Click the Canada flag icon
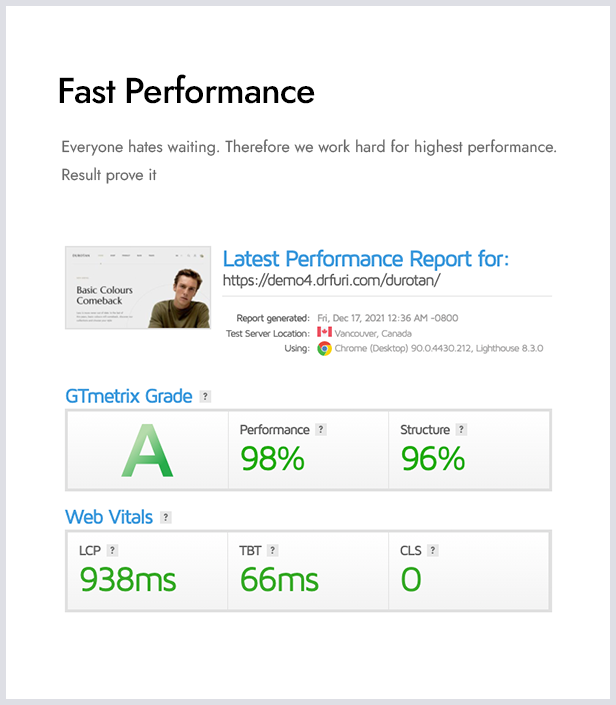 [324, 333]
